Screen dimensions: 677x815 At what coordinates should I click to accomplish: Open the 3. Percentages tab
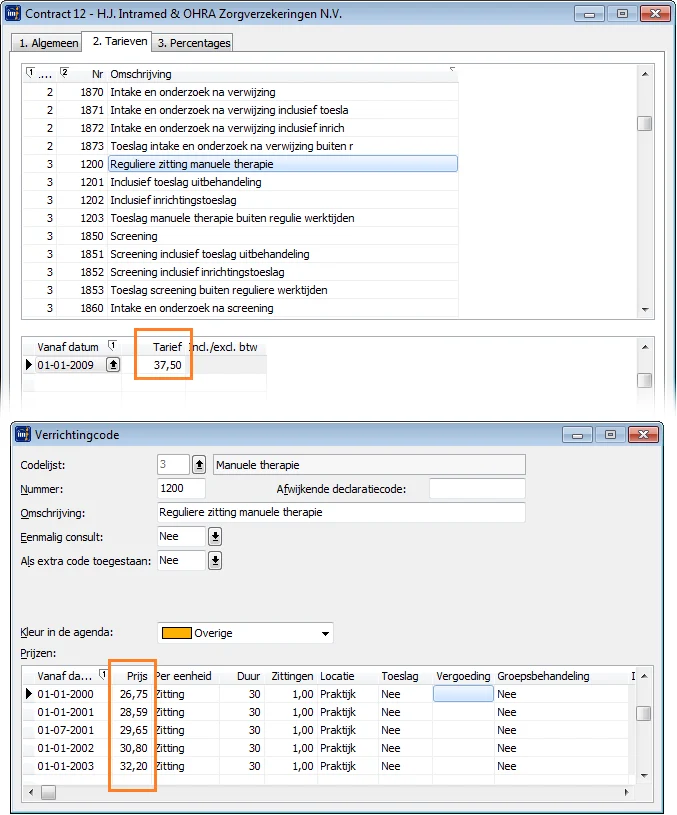pos(192,42)
